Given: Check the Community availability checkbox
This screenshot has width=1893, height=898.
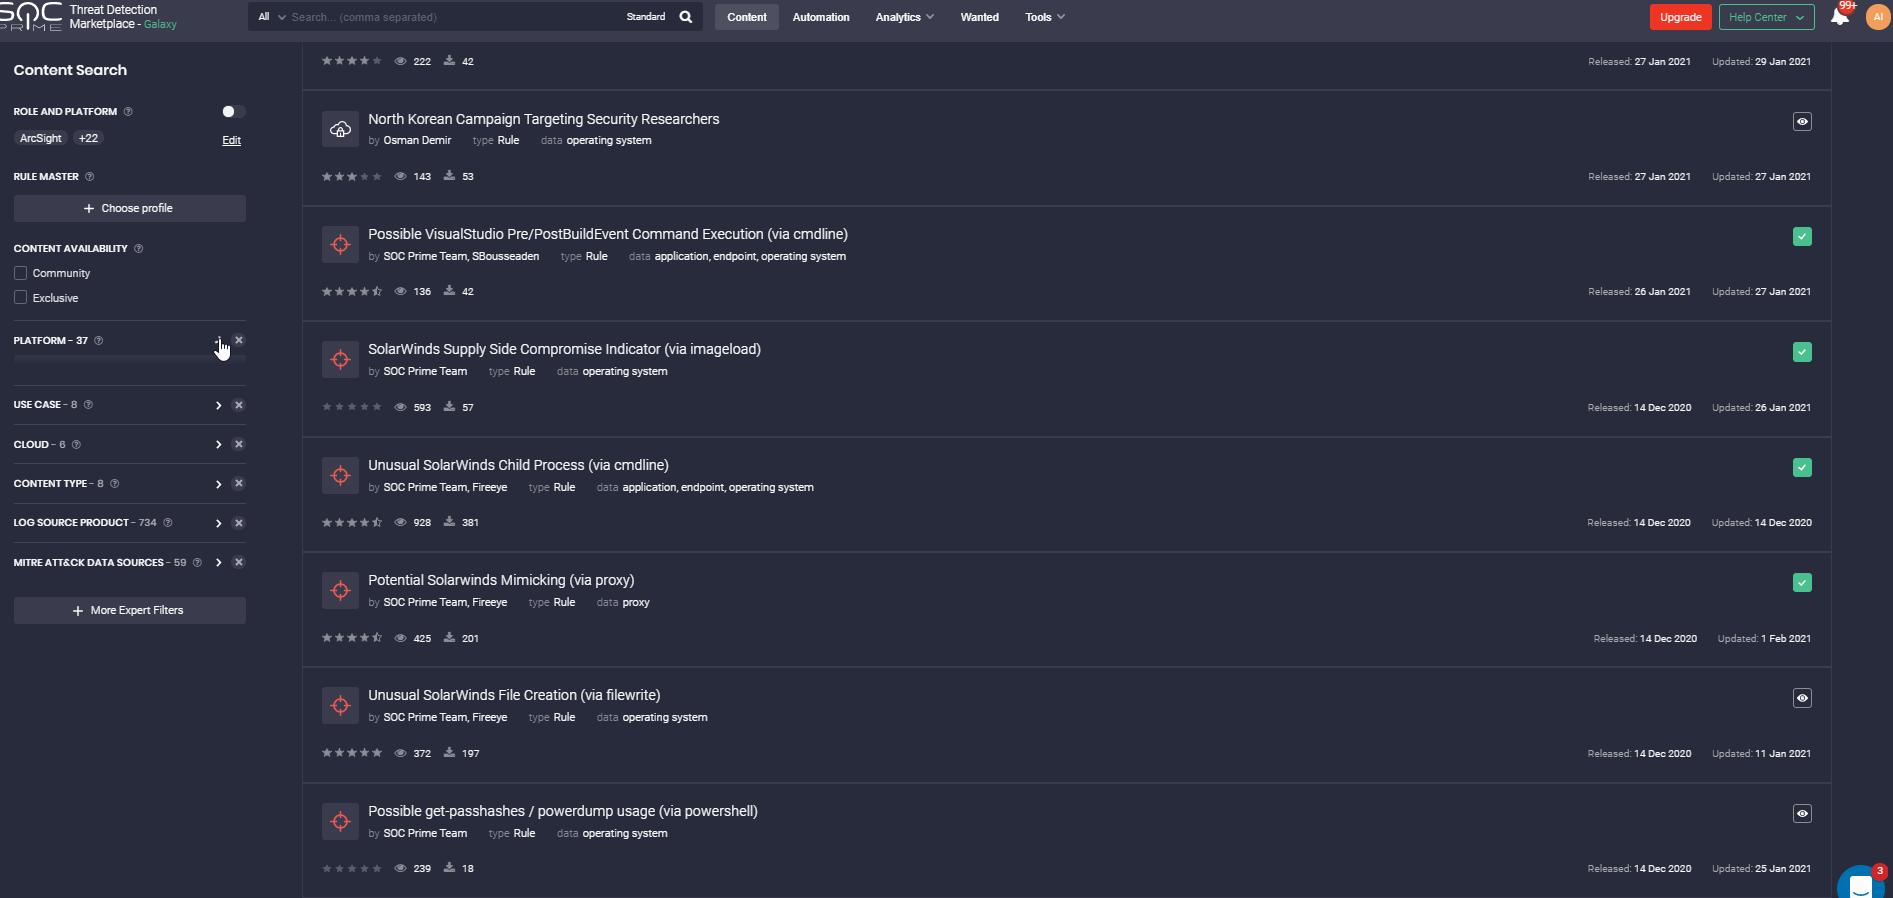Looking at the screenshot, I should (x=20, y=273).
